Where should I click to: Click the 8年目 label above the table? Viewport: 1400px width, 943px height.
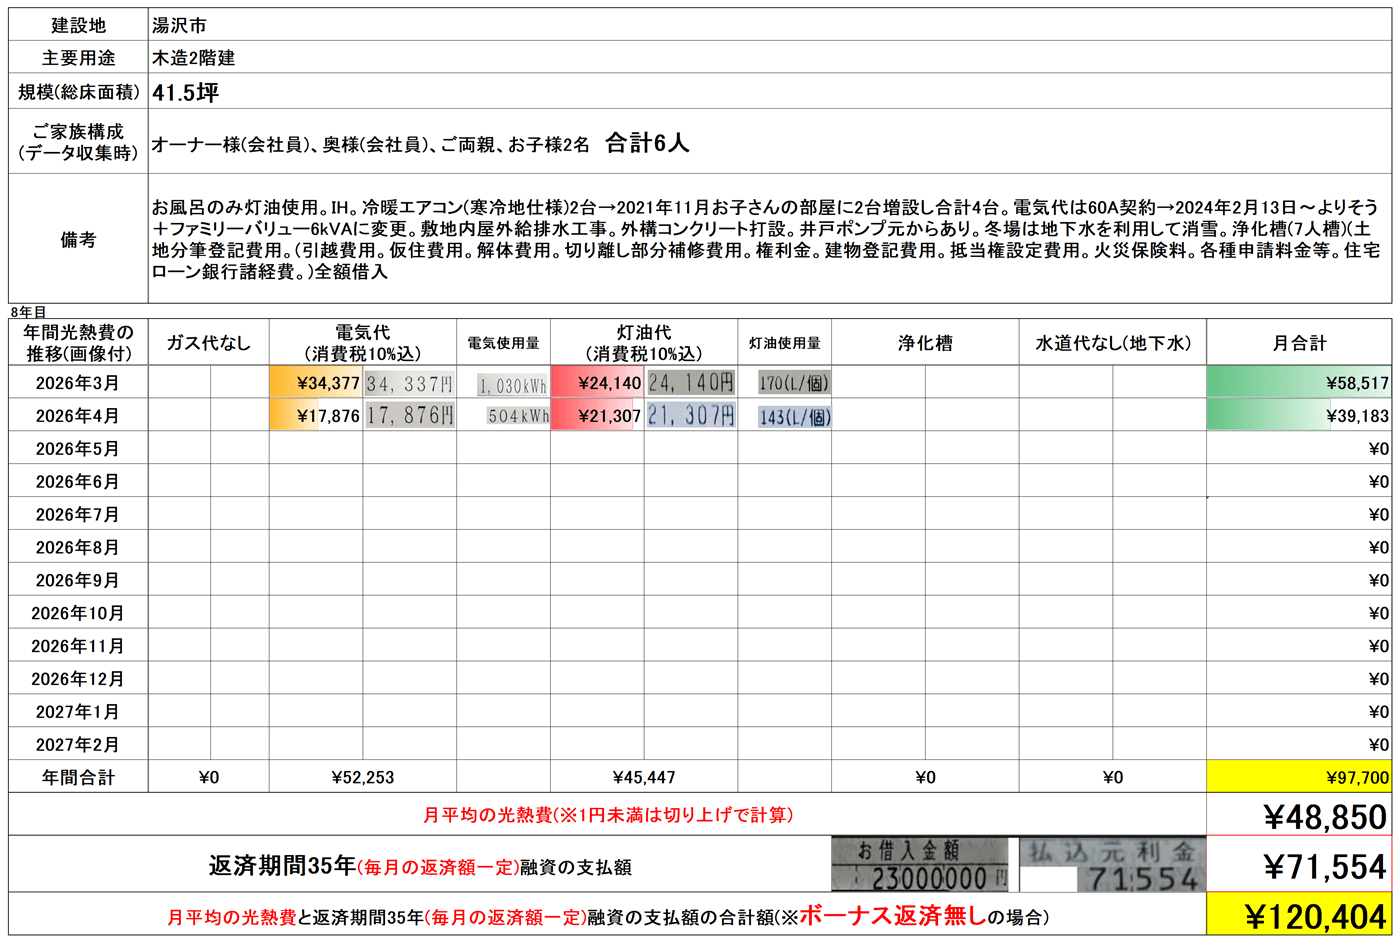pyautogui.click(x=28, y=312)
